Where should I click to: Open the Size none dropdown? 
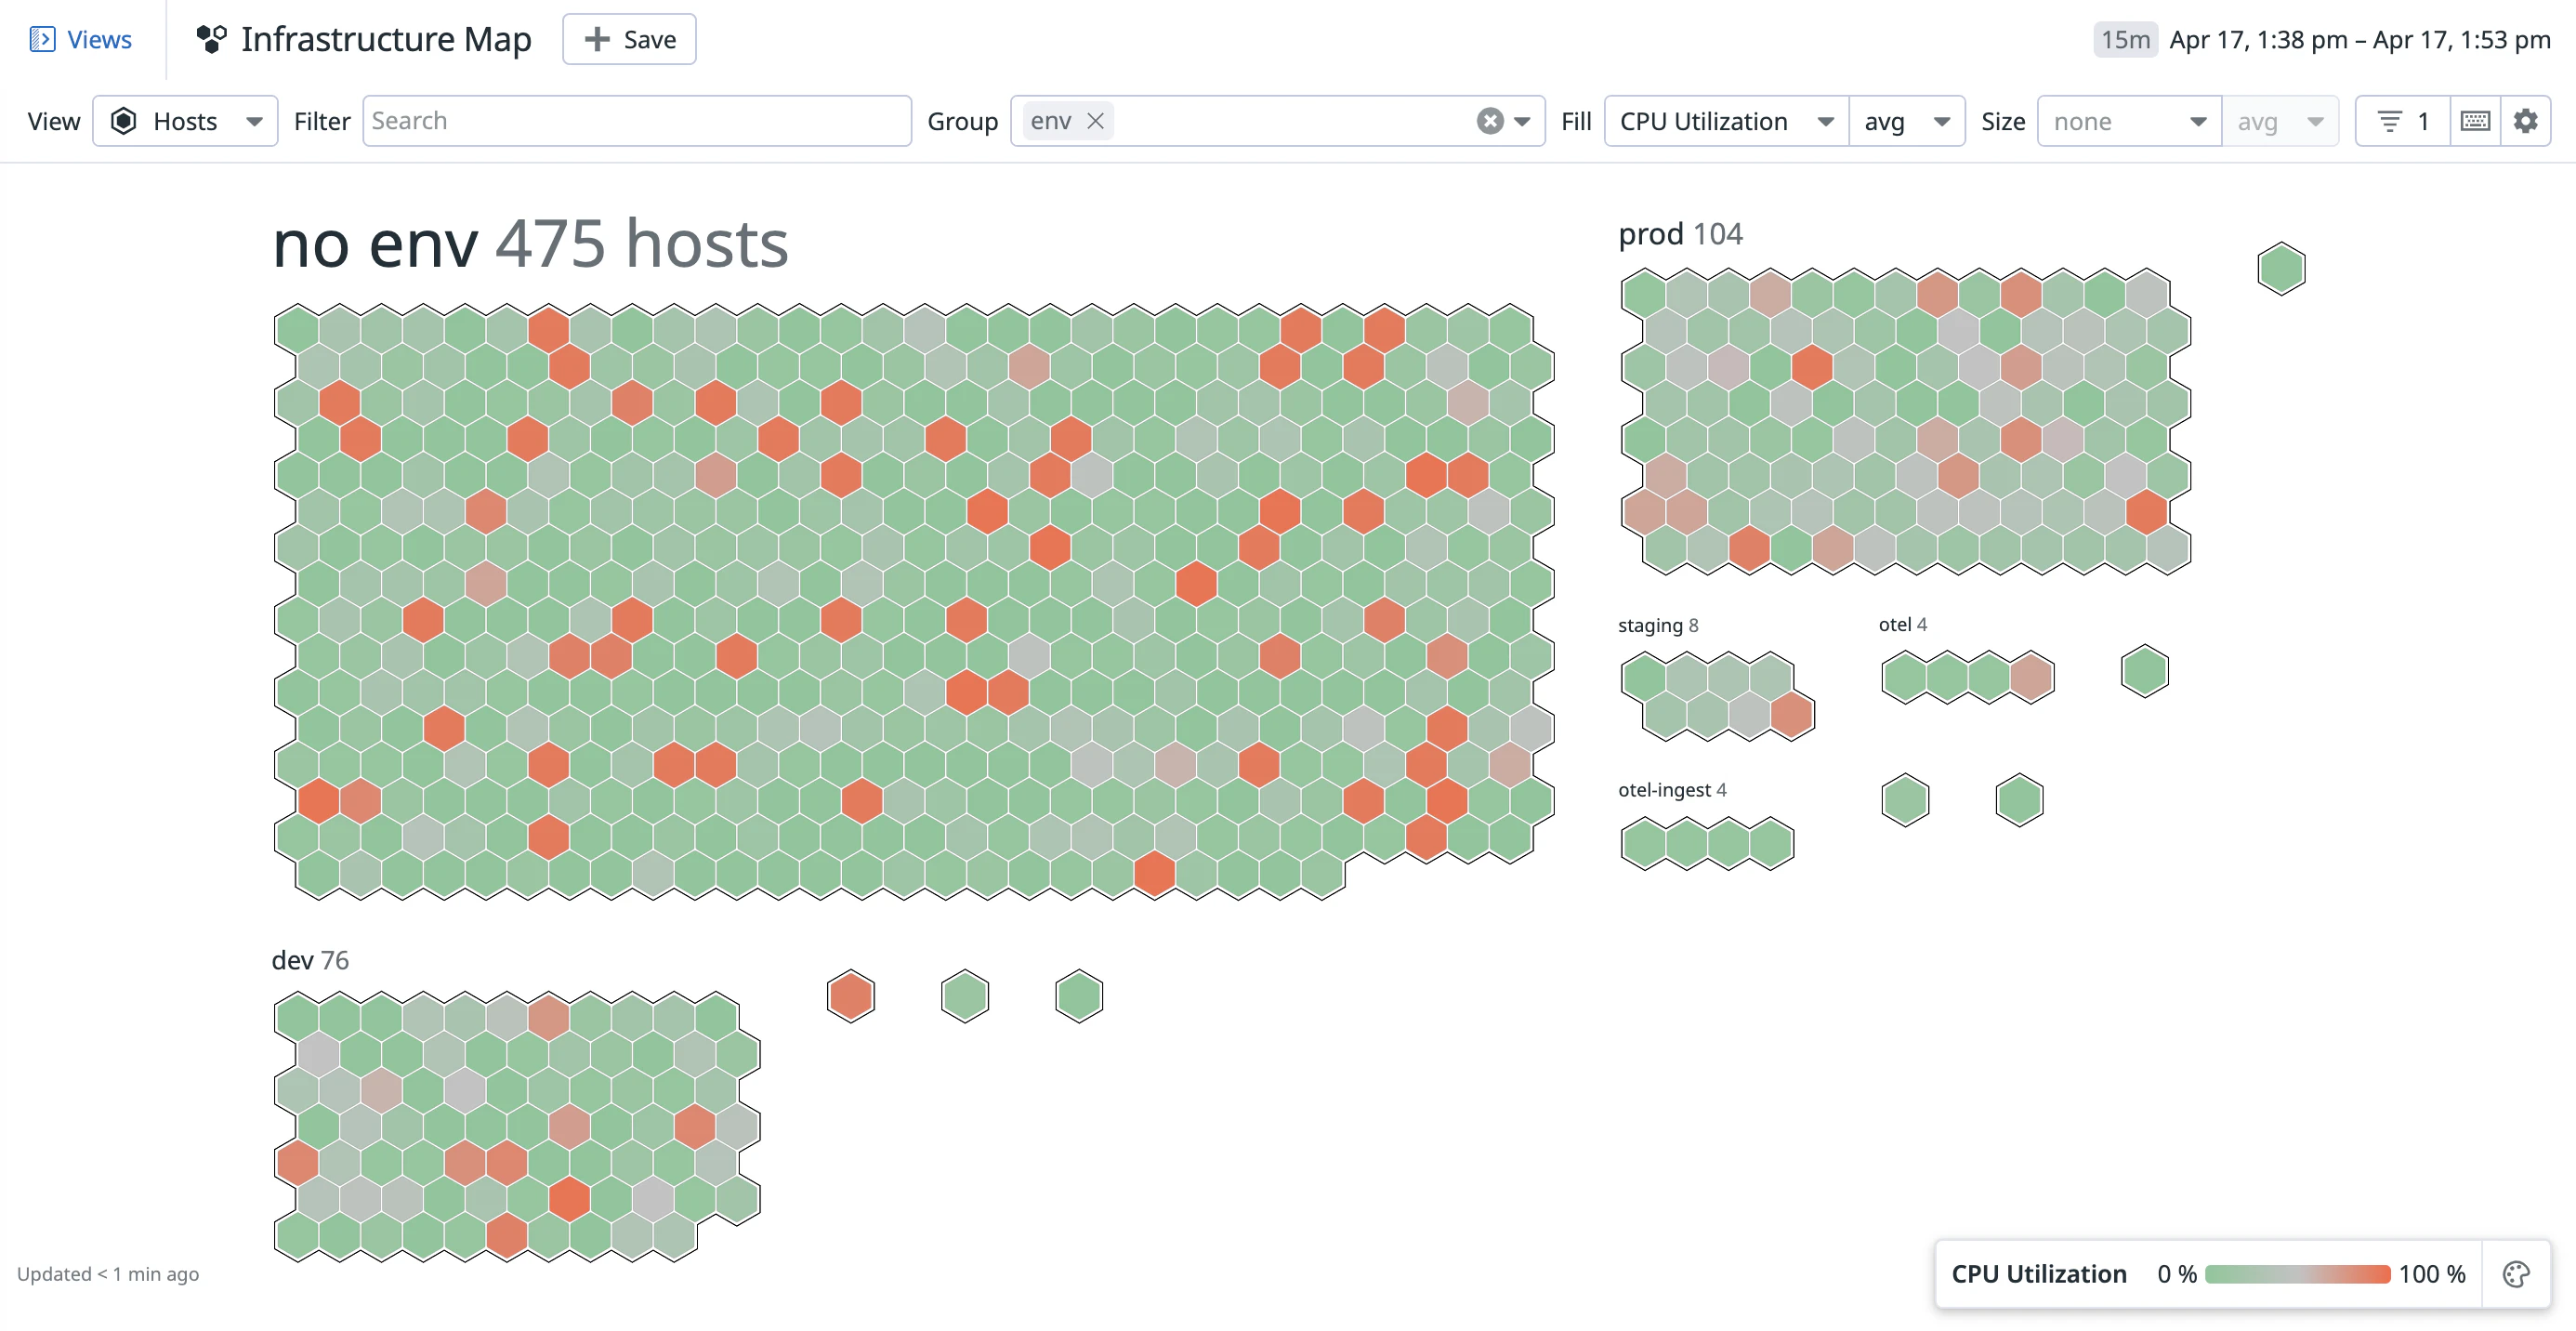[x=2129, y=121]
